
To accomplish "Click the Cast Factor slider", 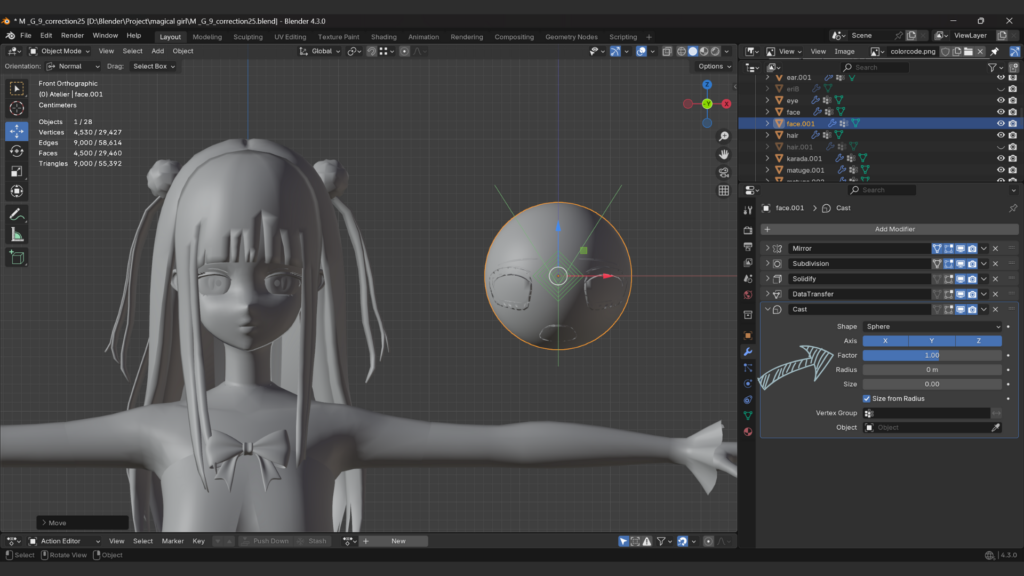I will pos(932,355).
